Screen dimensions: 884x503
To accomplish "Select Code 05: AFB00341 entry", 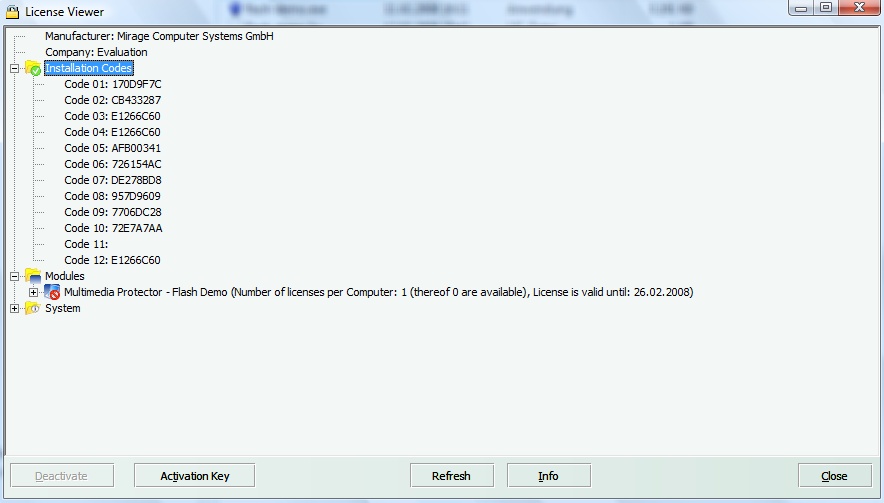I will (112, 148).
